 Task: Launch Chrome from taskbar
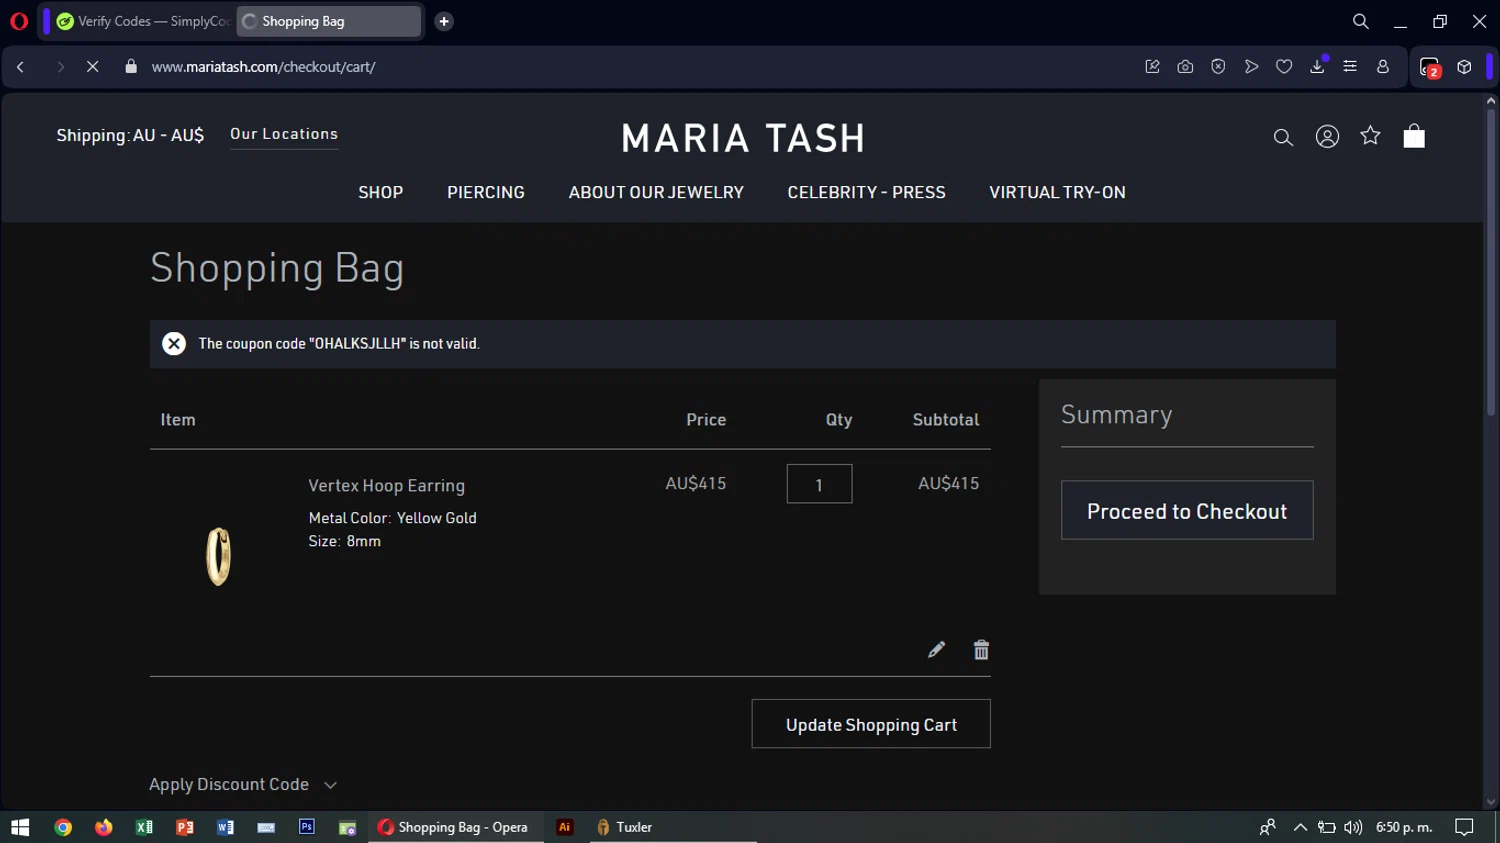63,827
